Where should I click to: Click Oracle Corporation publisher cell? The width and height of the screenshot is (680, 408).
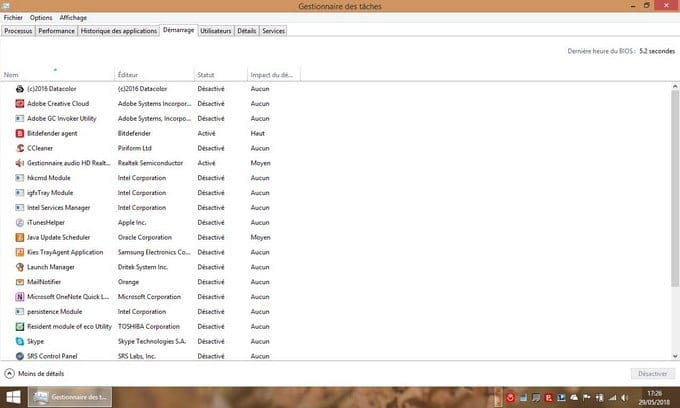pos(145,237)
